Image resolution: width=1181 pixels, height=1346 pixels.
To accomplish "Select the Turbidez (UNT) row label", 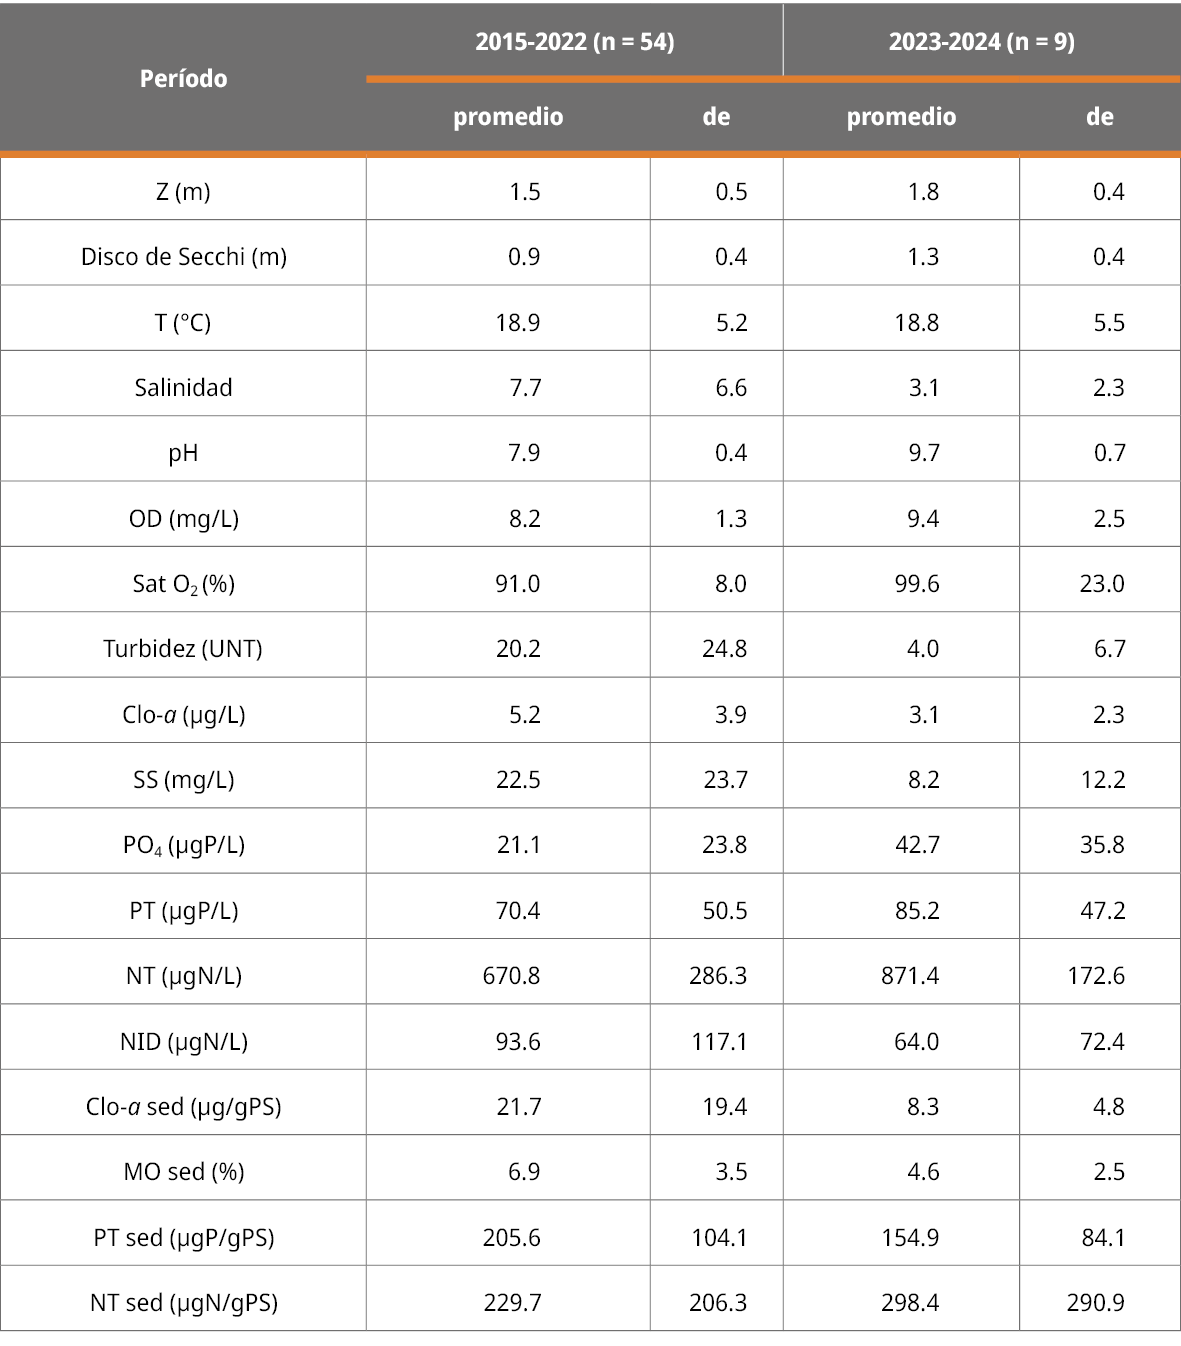I will 183,649.
